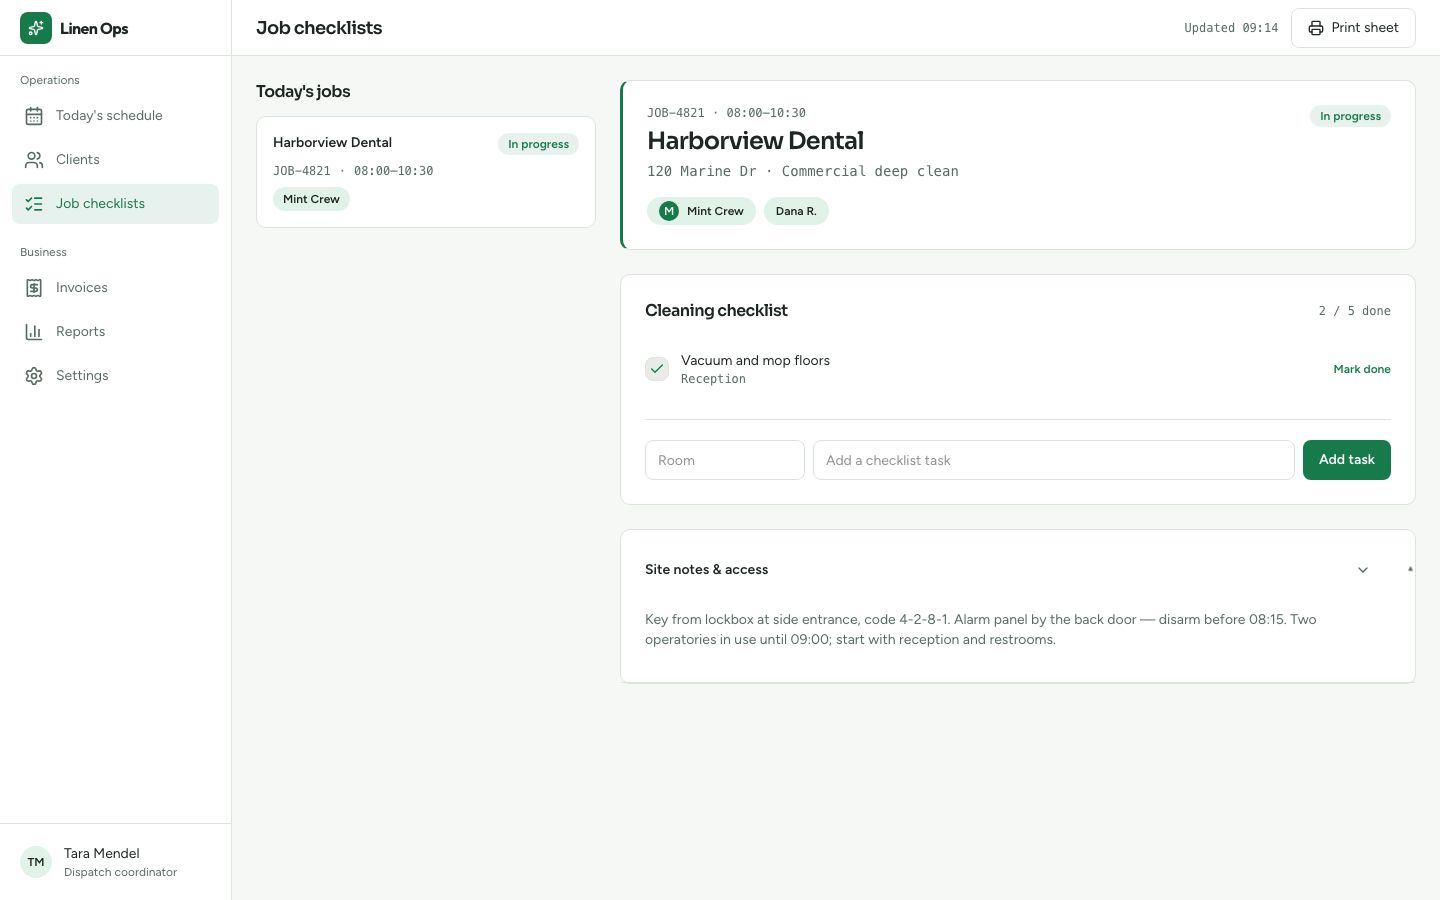Click the Mint Crew chip in job header
This screenshot has height=900, width=1440.
[701, 211]
